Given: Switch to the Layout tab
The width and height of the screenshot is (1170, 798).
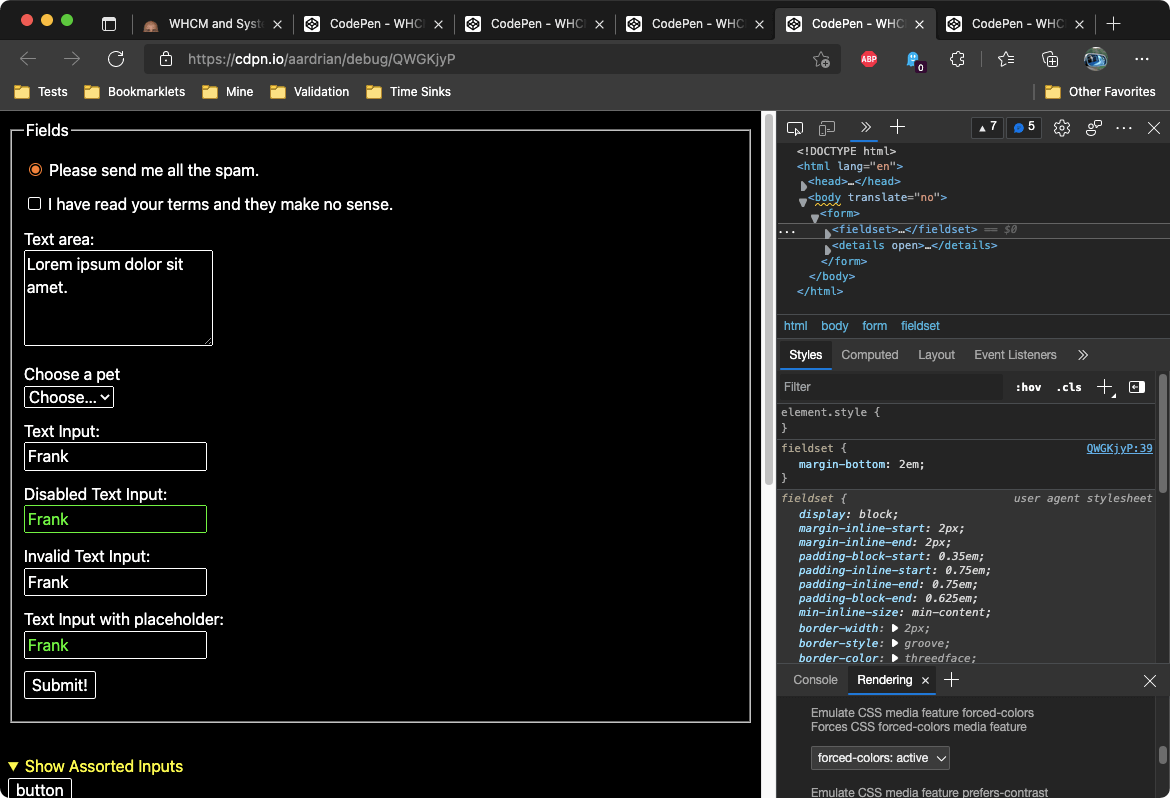Looking at the screenshot, I should coord(936,355).
